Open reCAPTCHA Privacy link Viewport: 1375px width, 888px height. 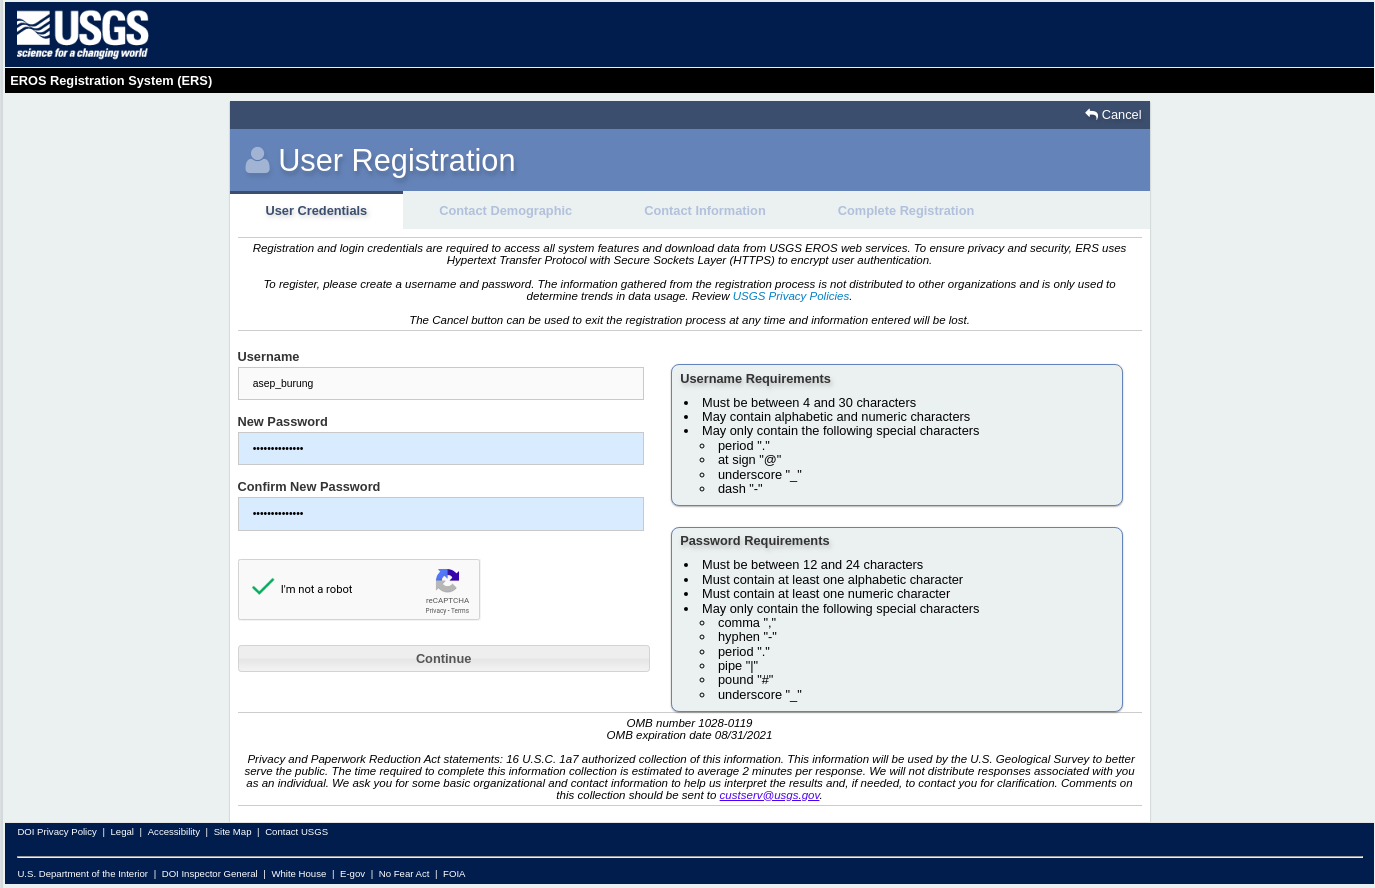click(436, 611)
